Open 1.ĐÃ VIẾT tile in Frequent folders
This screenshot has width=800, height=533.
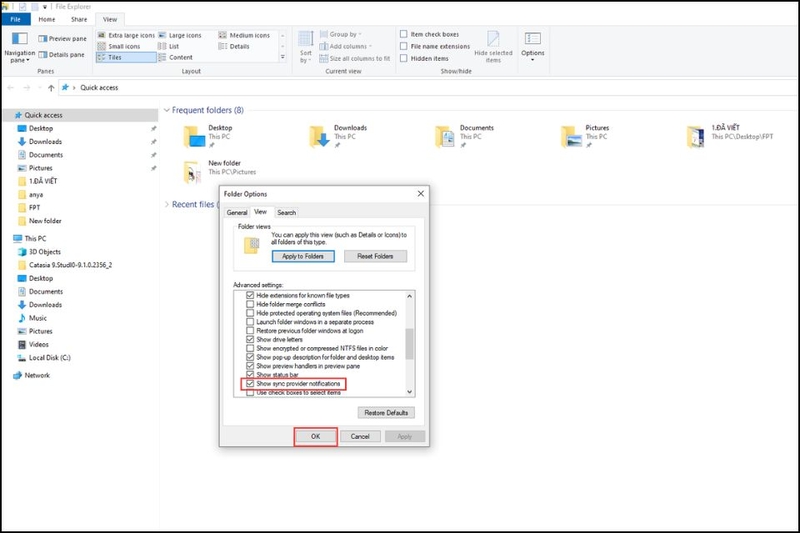[x=730, y=137]
